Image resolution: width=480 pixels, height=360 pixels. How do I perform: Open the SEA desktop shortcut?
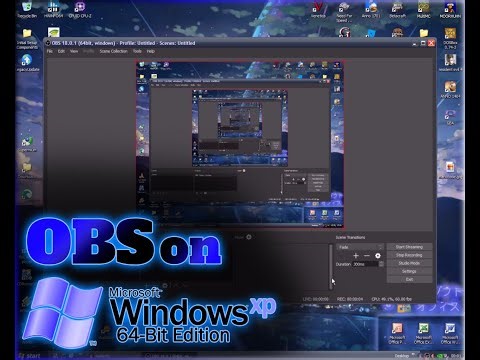pyautogui.click(x=450, y=117)
